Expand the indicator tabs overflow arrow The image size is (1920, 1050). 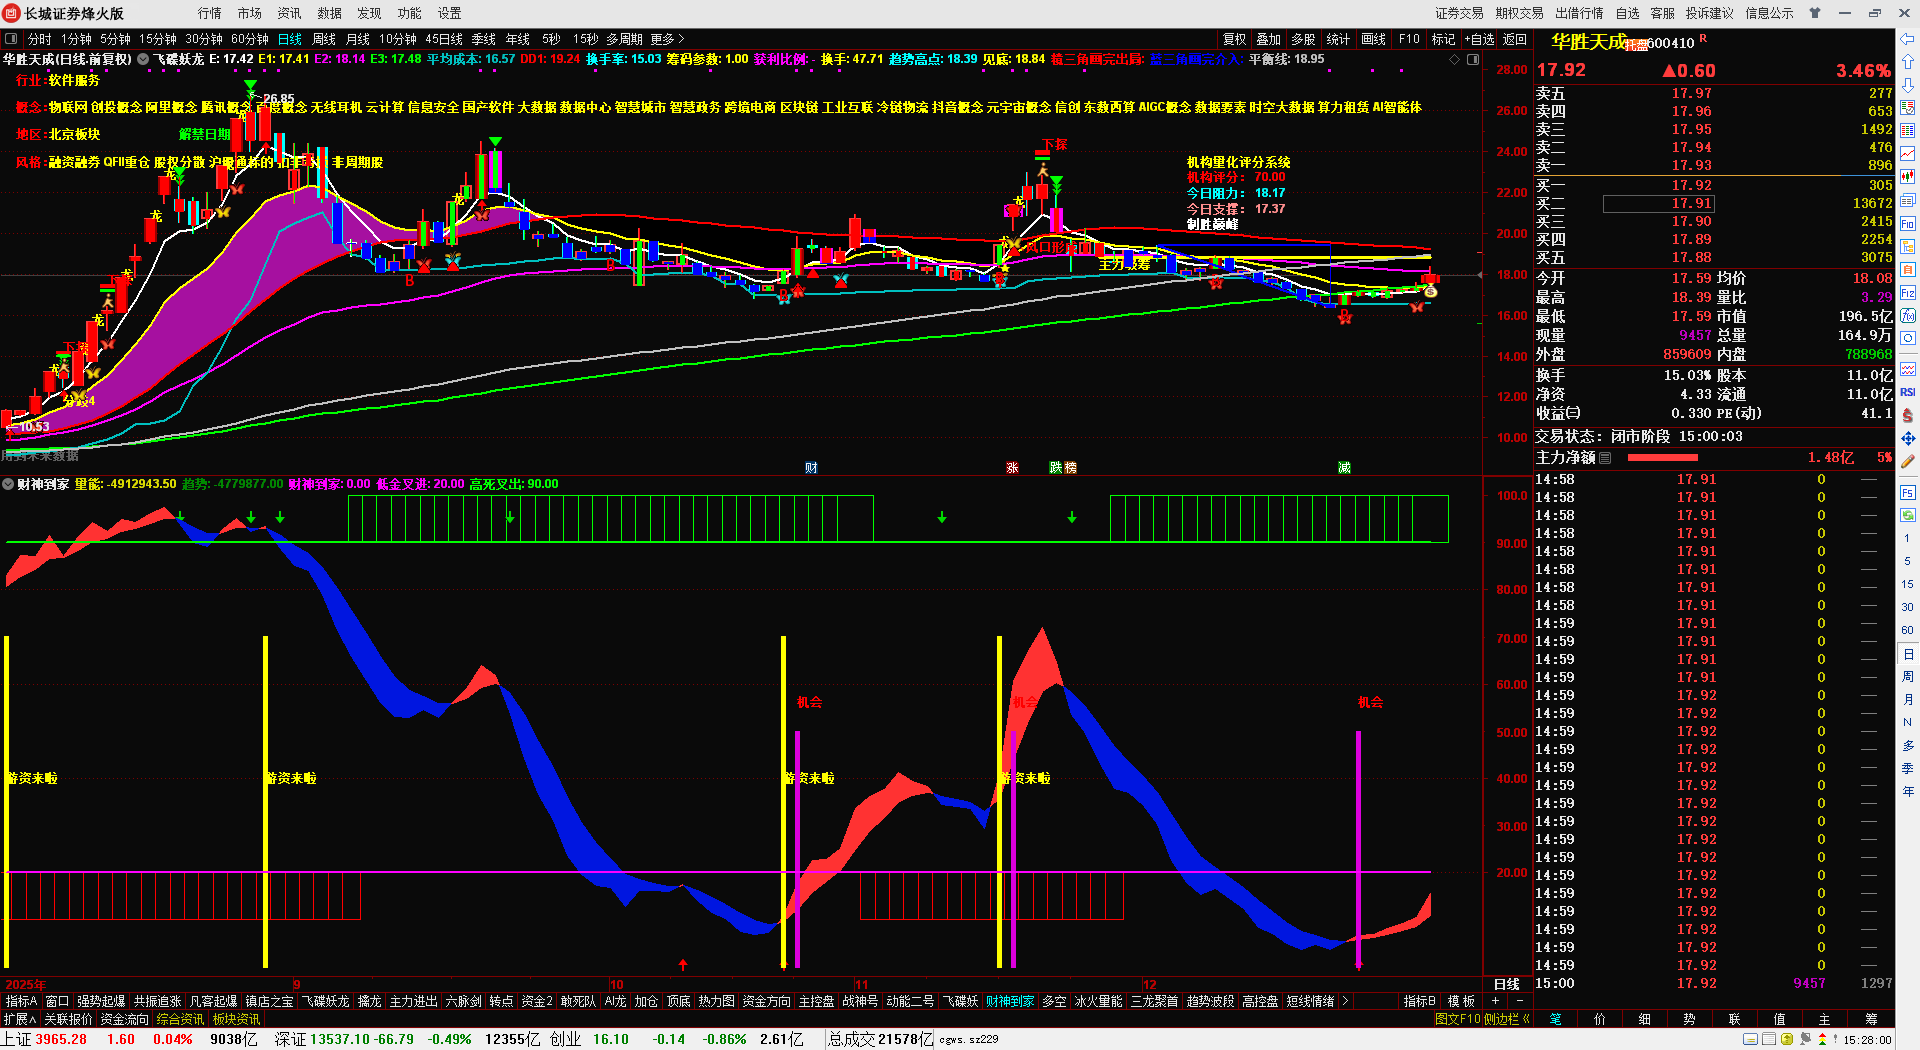coord(1345,1001)
